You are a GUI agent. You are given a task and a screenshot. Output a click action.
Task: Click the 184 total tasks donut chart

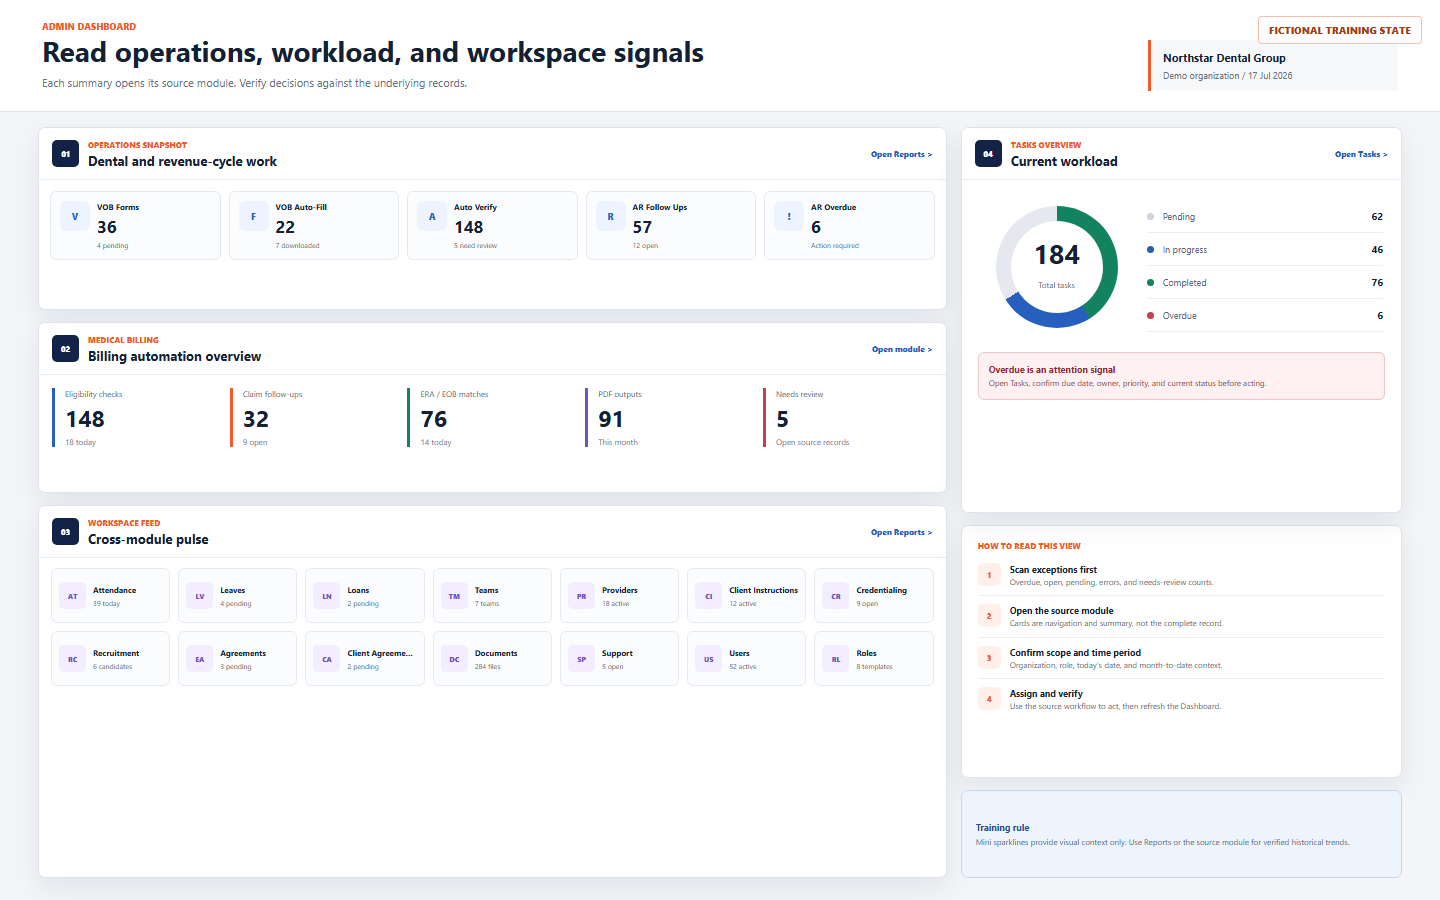(x=1057, y=267)
